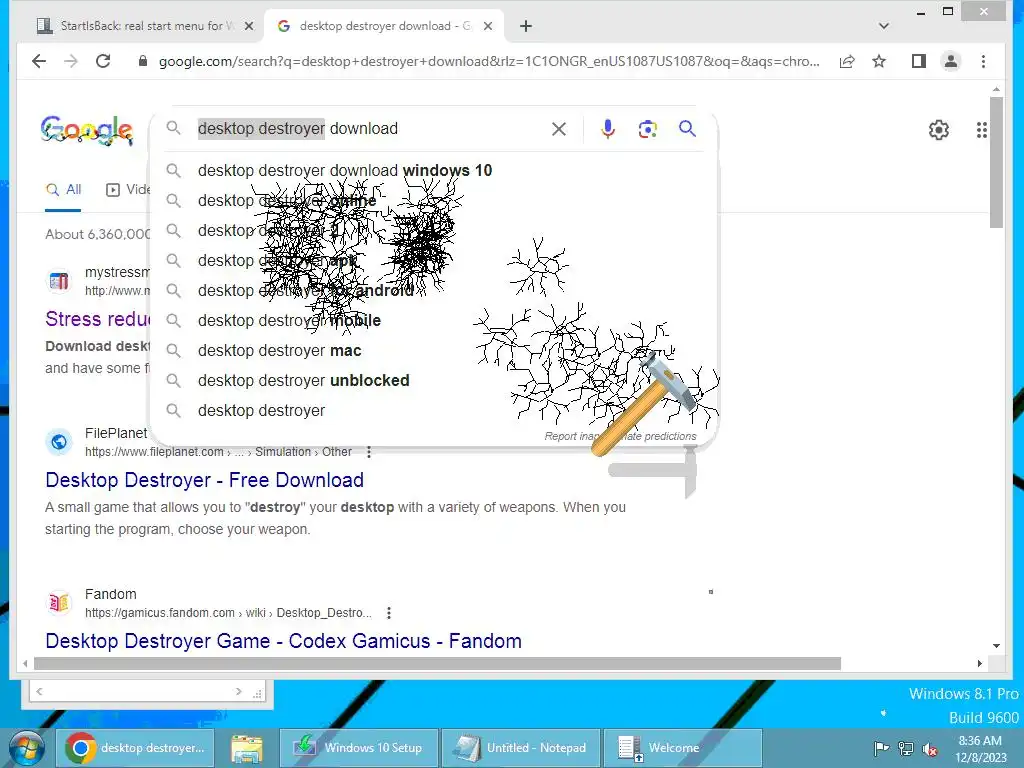Click the horizontal scrollbar thumb
Image resolution: width=1024 pixels, height=768 pixels.
[438, 664]
